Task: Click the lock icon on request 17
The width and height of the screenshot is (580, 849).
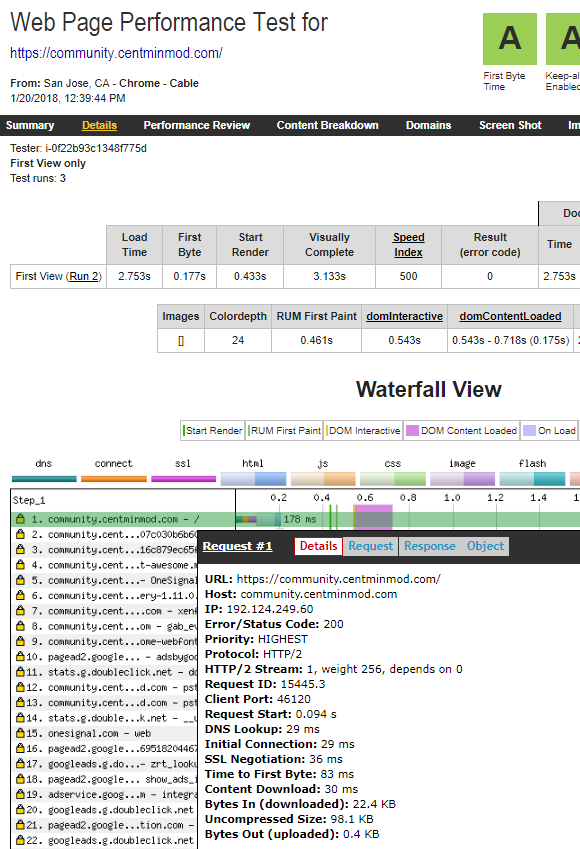Action: [x=20, y=763]
